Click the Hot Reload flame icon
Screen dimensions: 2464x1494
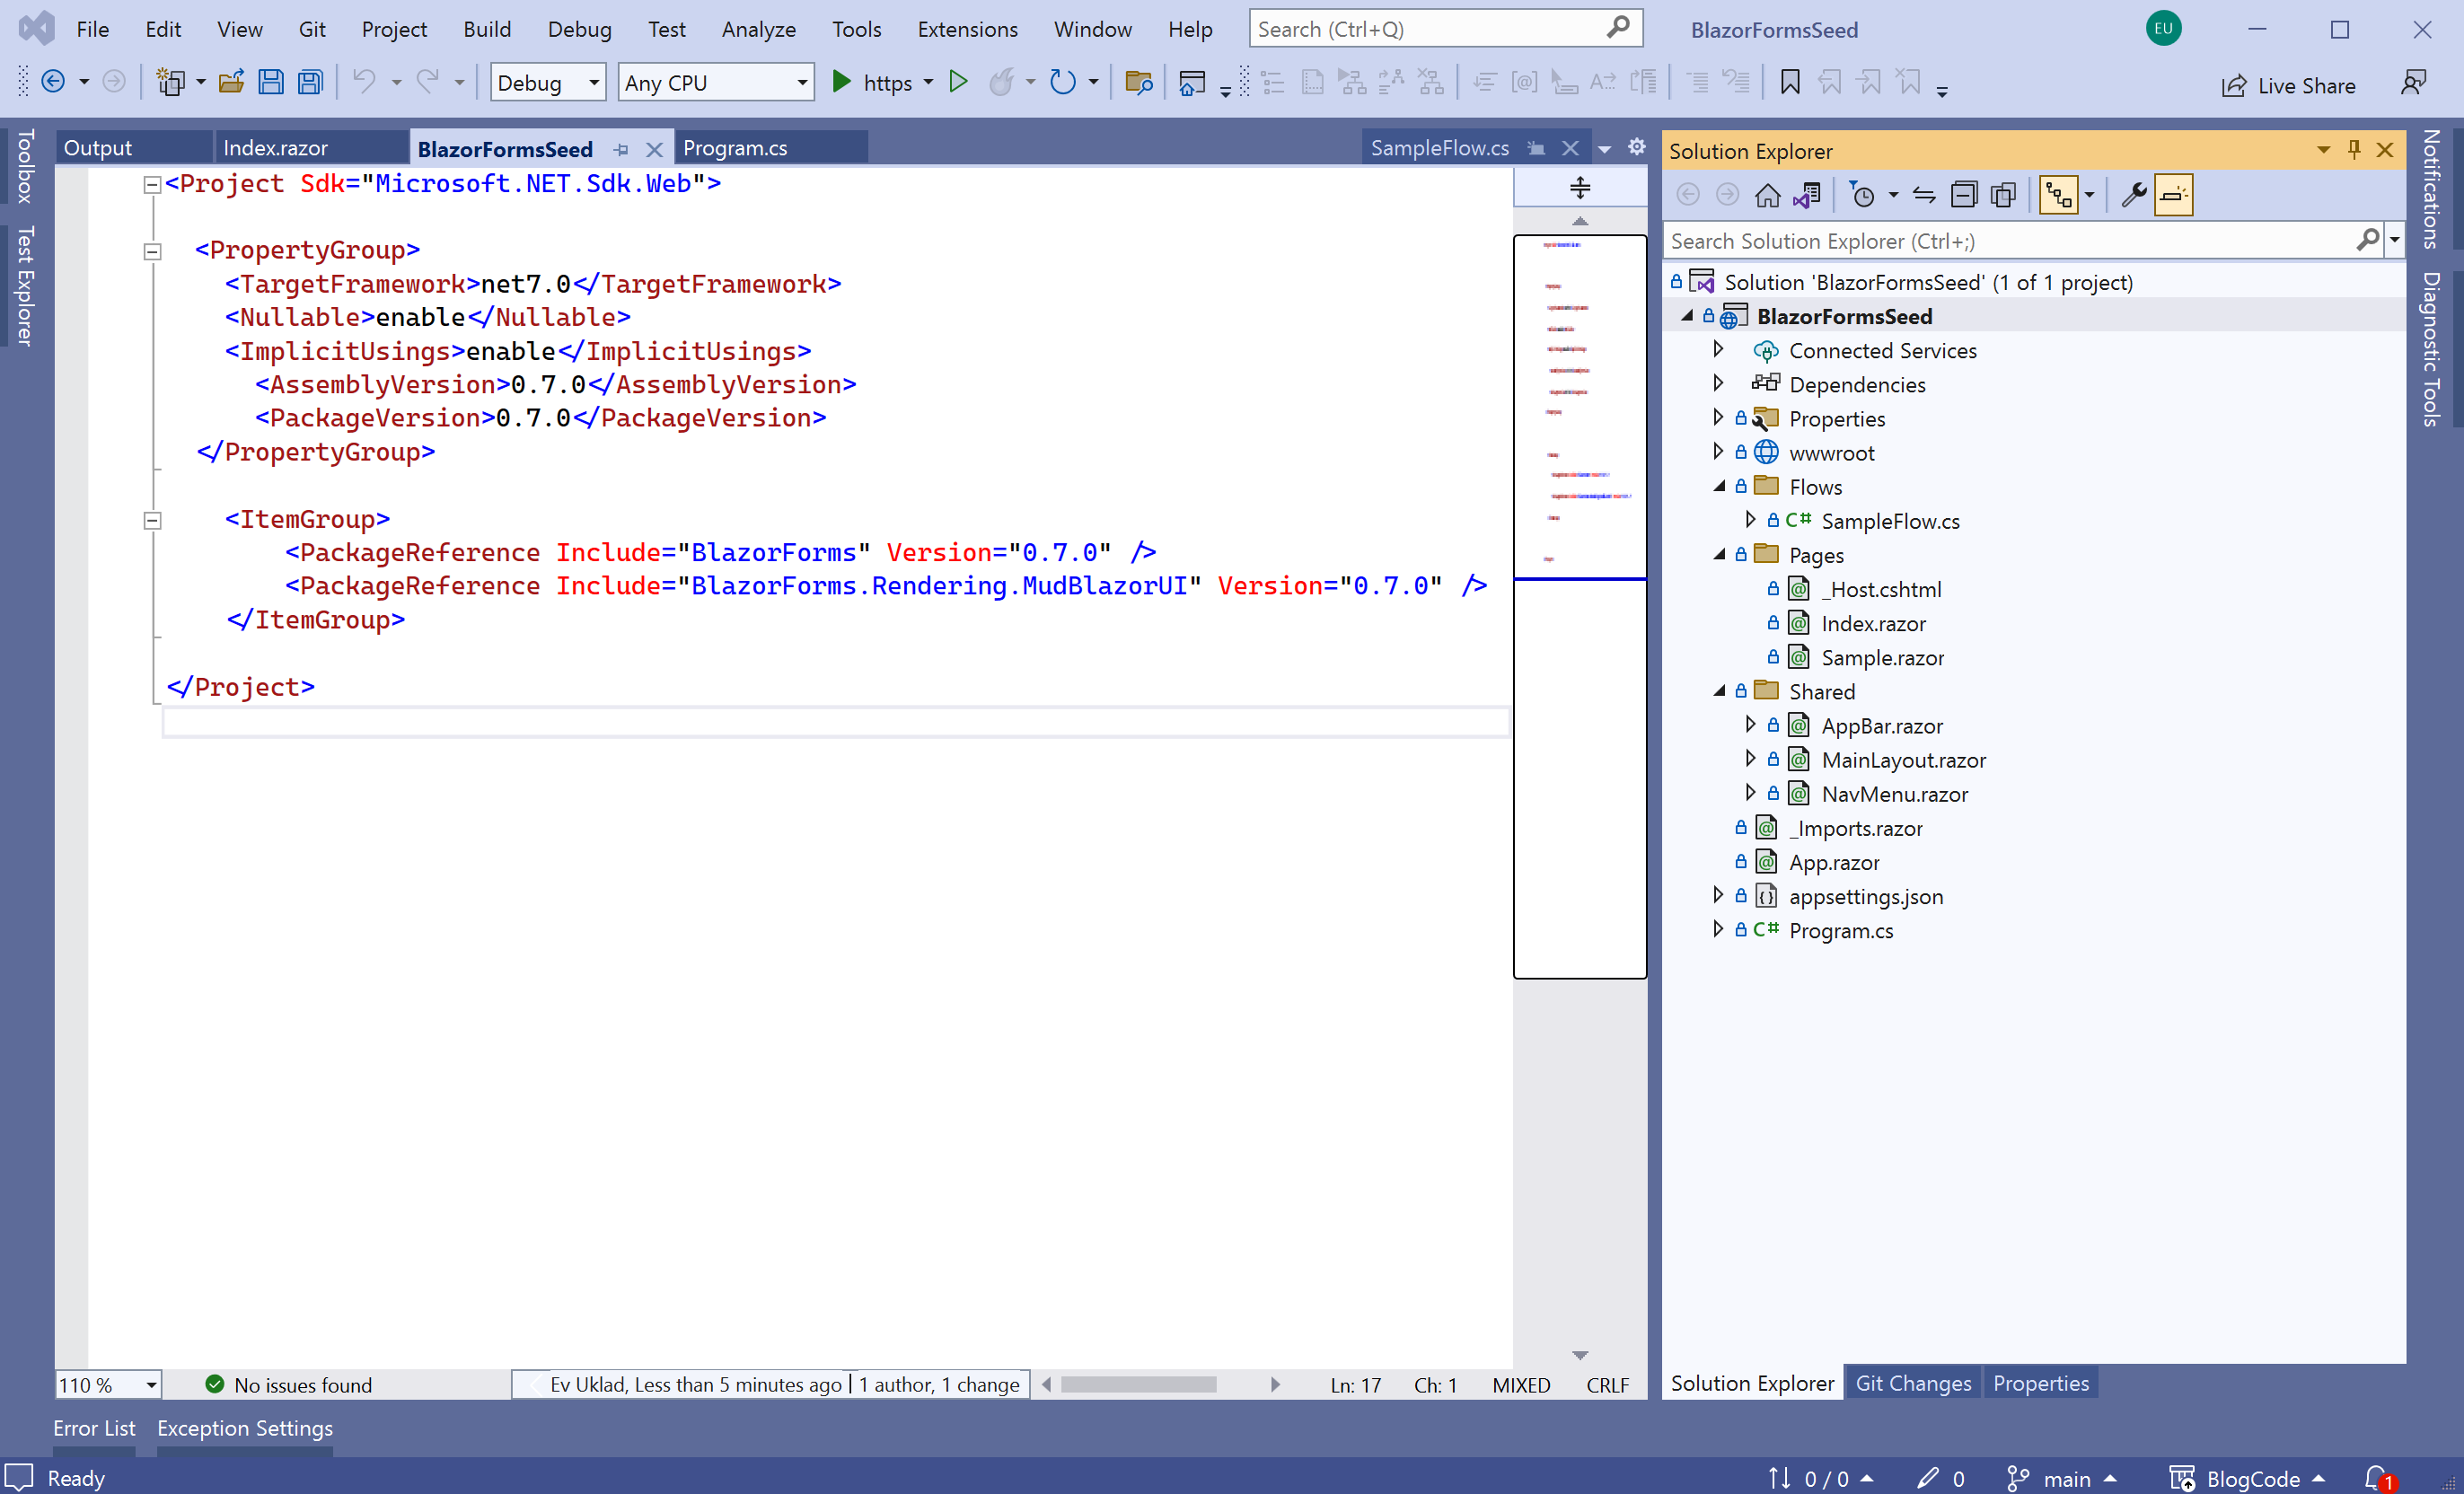[1001, 82]
